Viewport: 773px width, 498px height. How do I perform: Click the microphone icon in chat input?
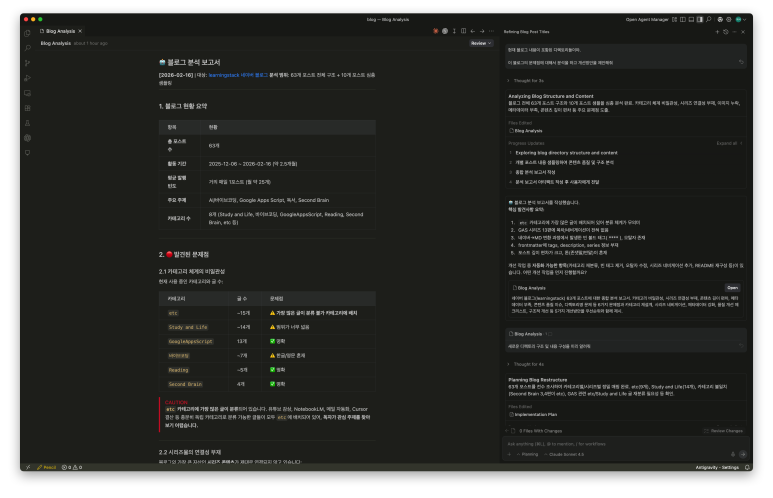[x=731, y=453]
